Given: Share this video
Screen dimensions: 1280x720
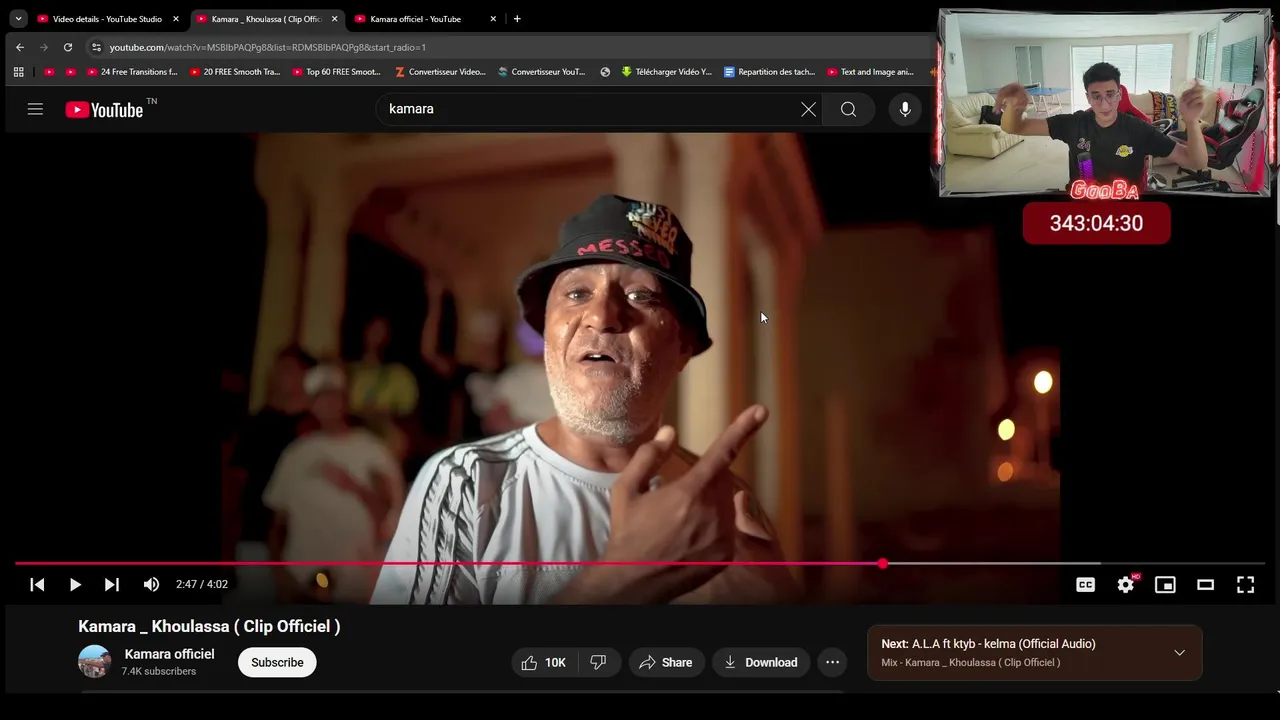Looking at the screenshot, I should pos(666,662).
